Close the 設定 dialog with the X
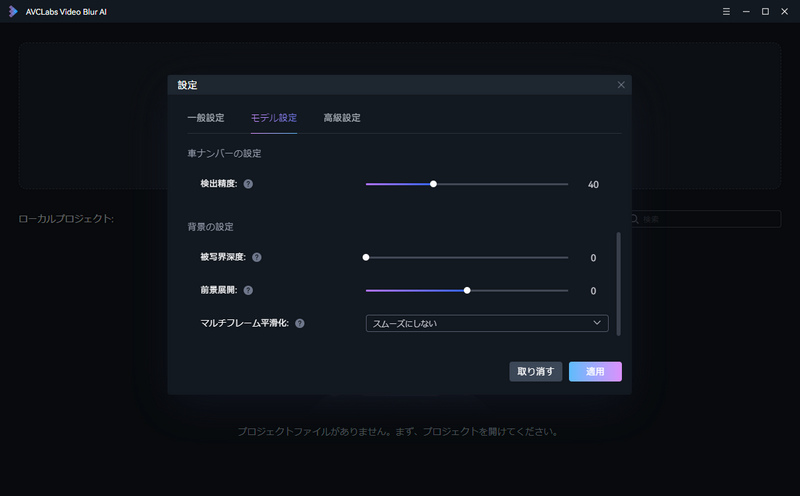 click(x=621, y=85)
